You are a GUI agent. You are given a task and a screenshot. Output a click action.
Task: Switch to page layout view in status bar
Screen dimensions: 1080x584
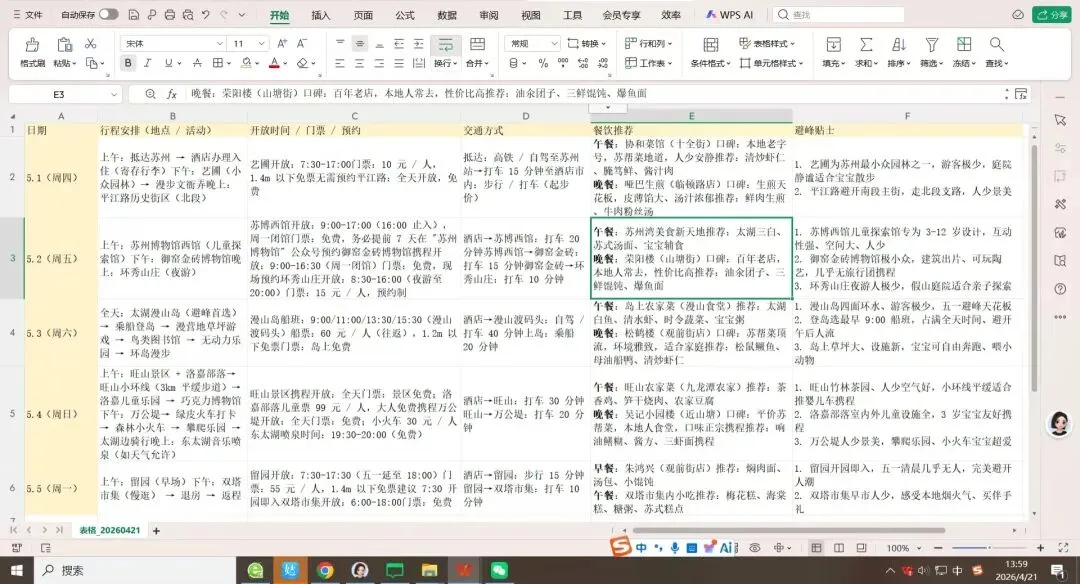(x=839, y=548)
